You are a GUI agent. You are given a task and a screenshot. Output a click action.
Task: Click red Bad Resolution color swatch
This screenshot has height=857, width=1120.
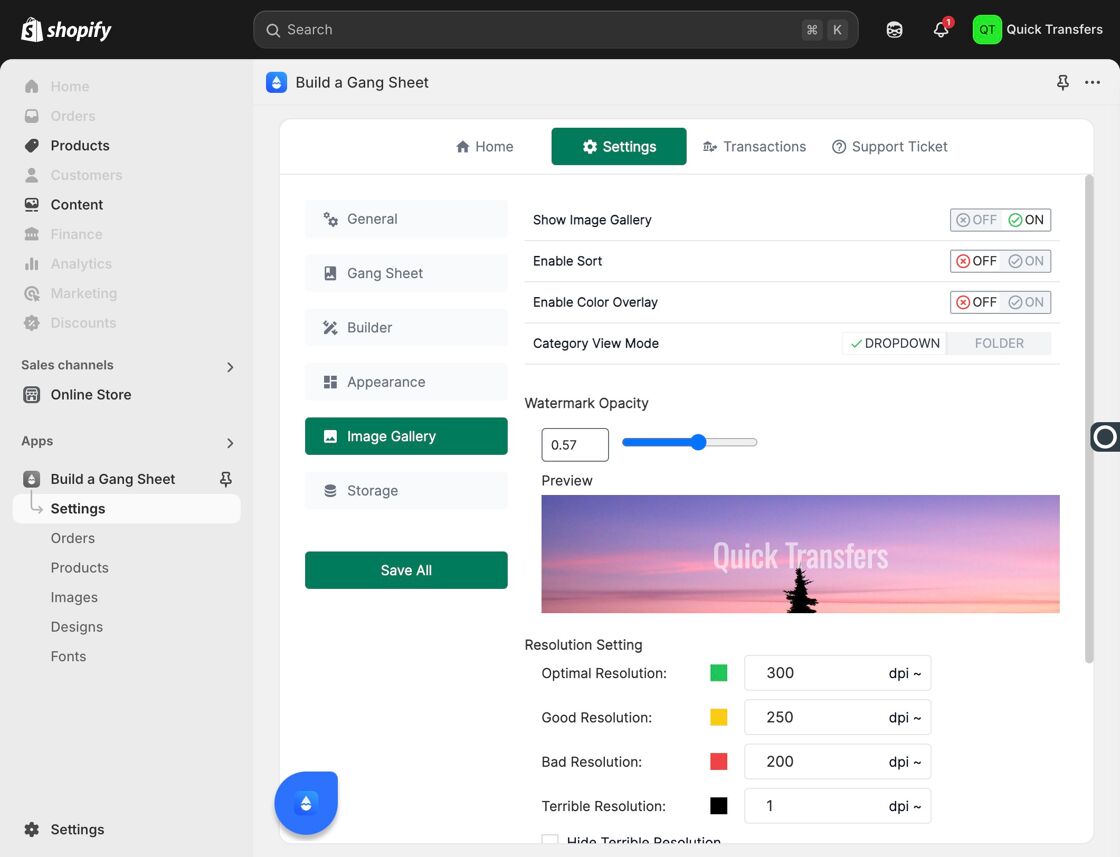(719, 761)
